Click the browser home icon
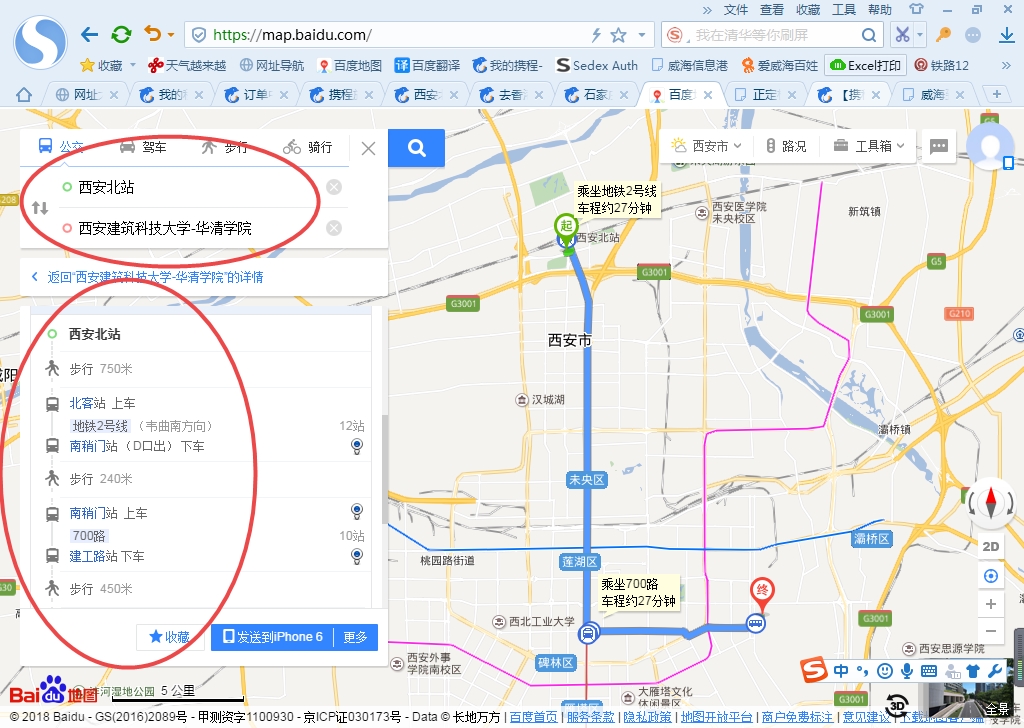The height and width of the screenshot is (728, 1024). tap(24, 95)
